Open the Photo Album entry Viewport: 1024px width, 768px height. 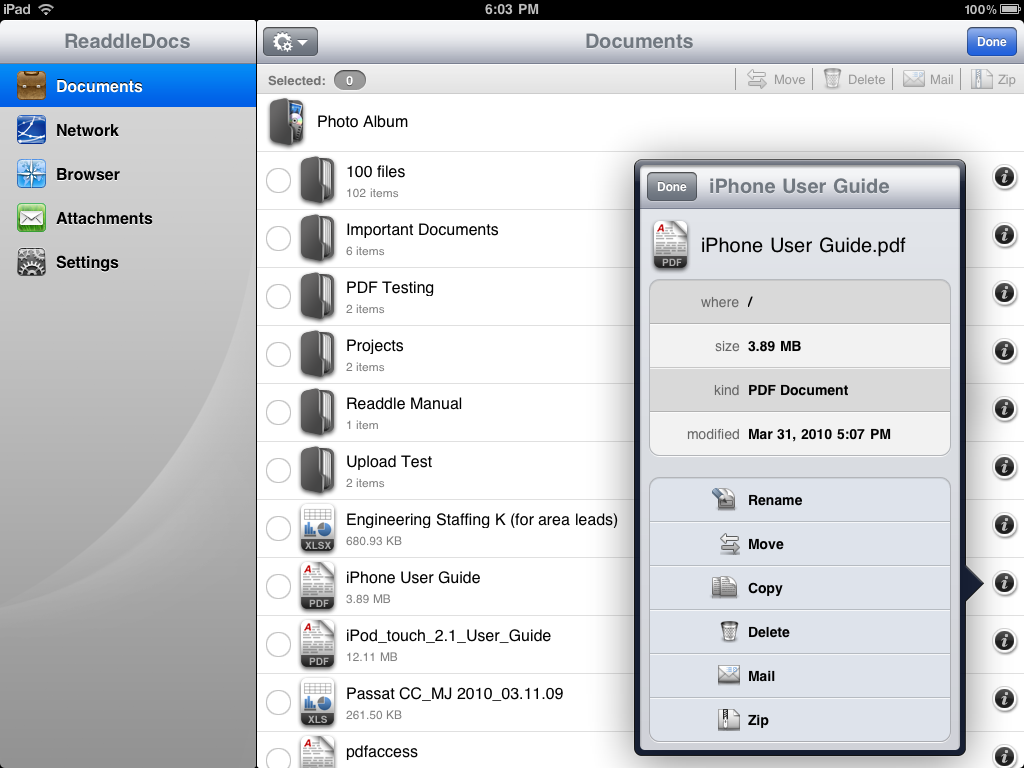(x=640, y=122)
